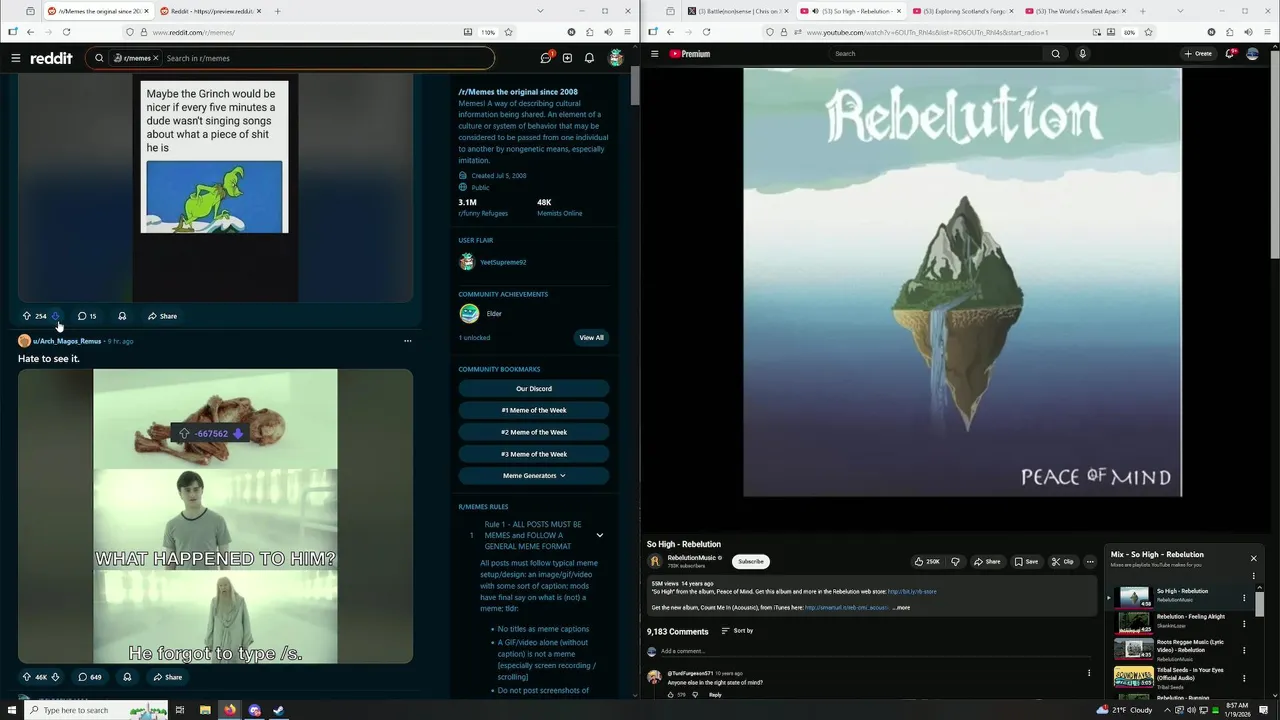This screenshot has height=720, width=1280.
Task: Click Elder achievement badge icon
Action: pos(469,314)
